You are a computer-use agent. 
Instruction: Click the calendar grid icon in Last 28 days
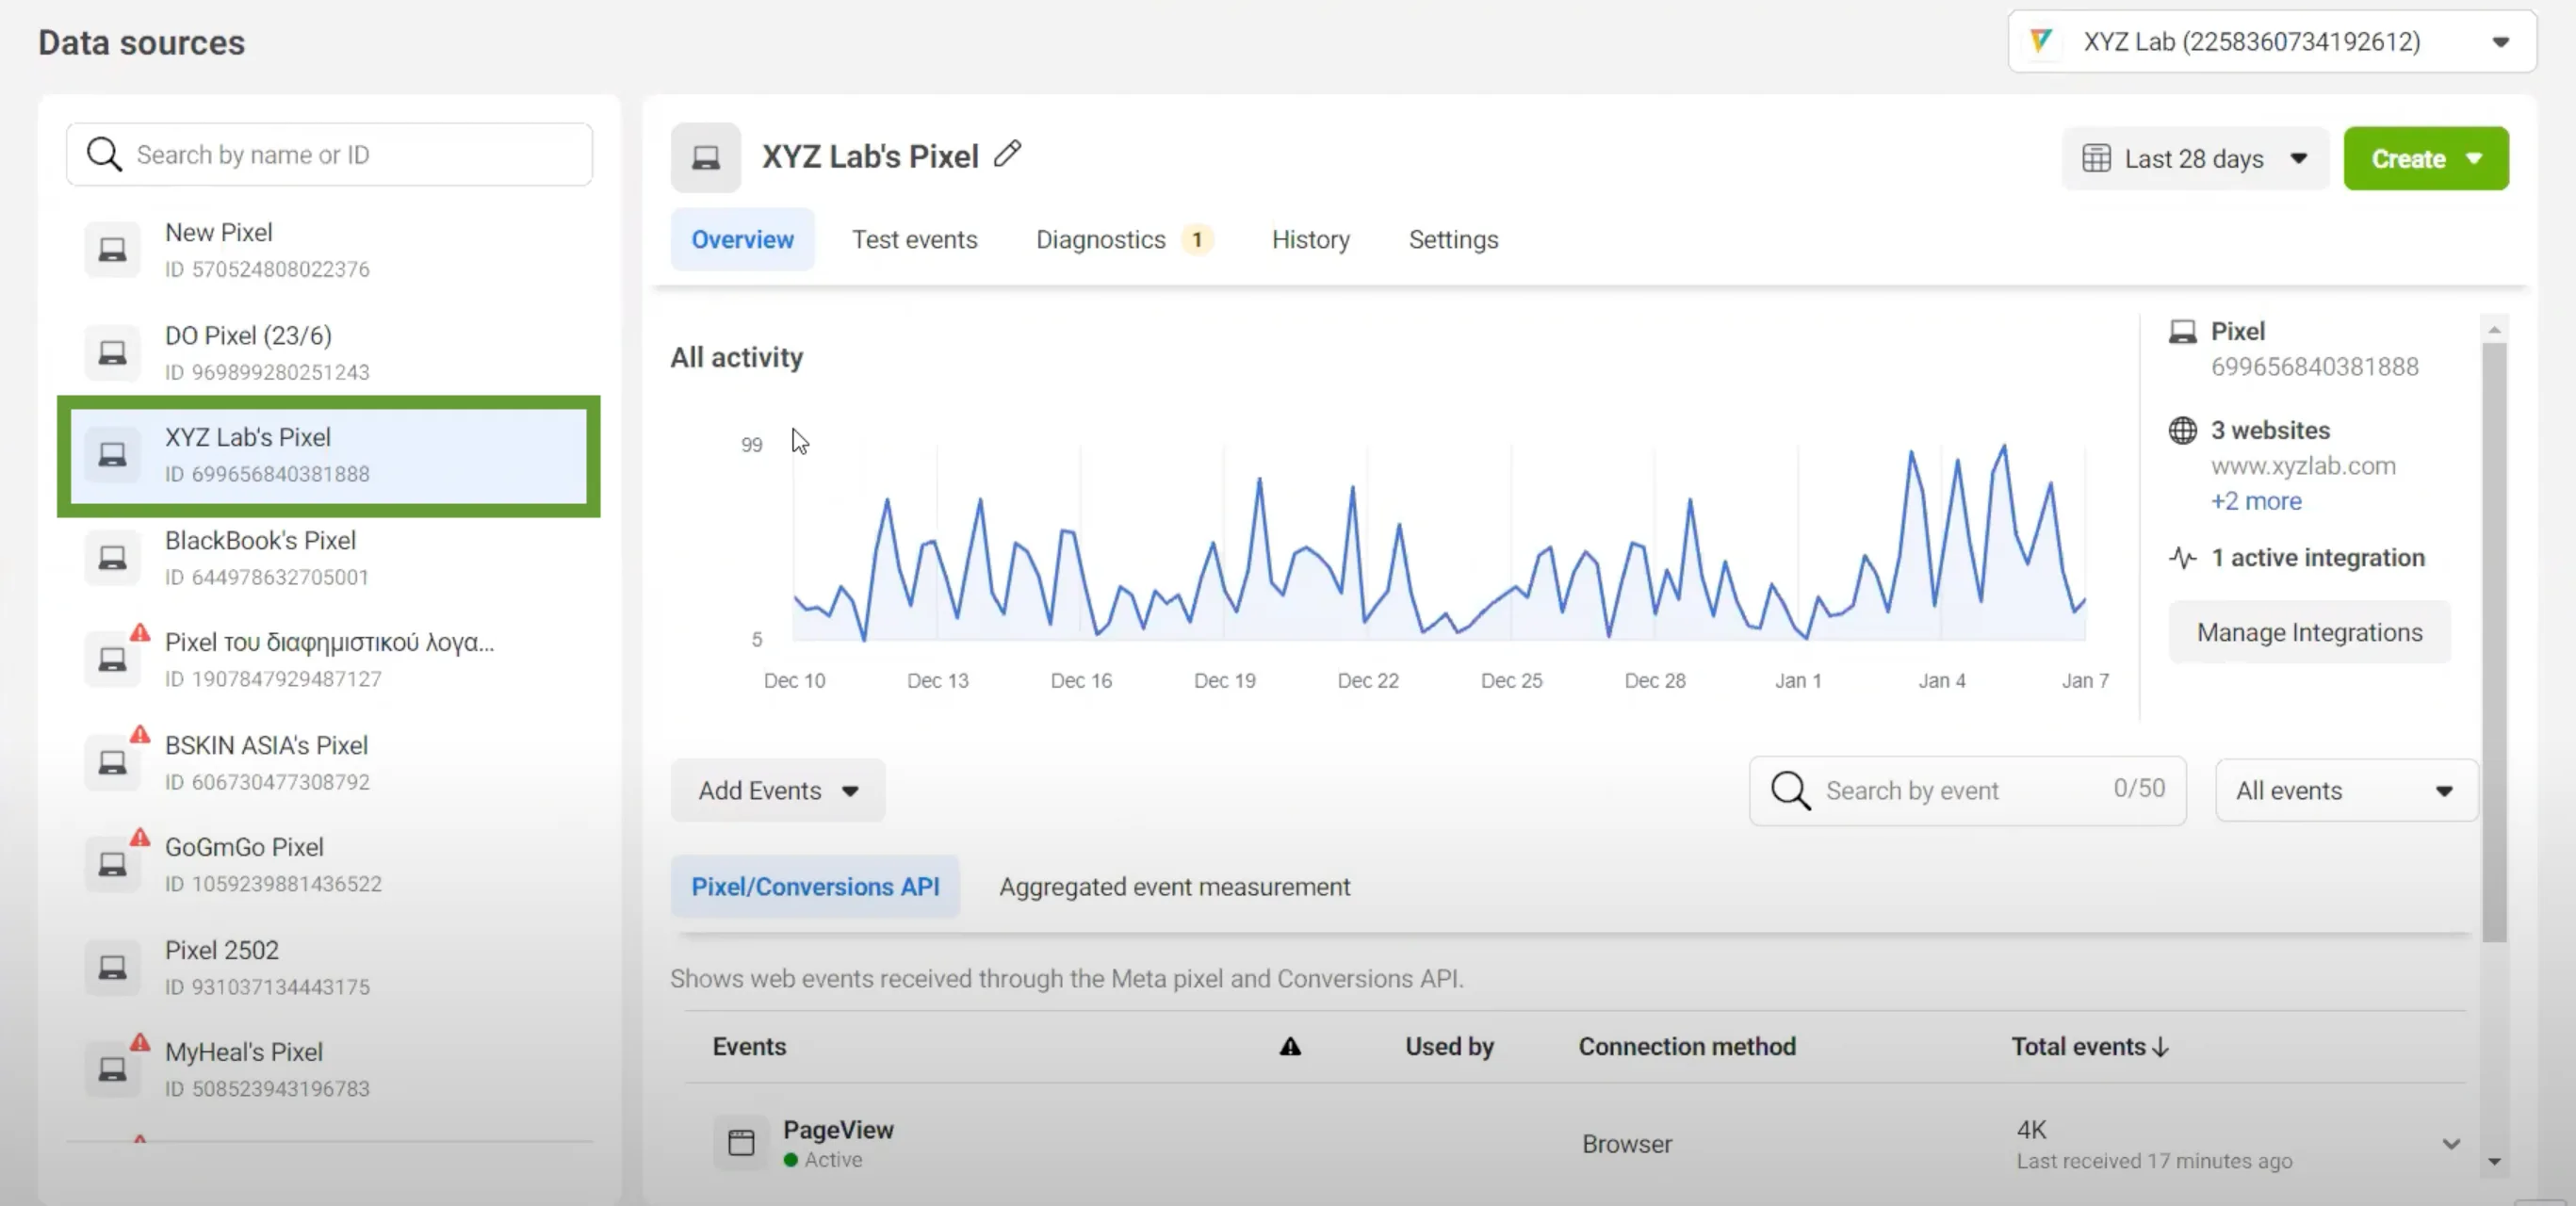pos(2096,159)
